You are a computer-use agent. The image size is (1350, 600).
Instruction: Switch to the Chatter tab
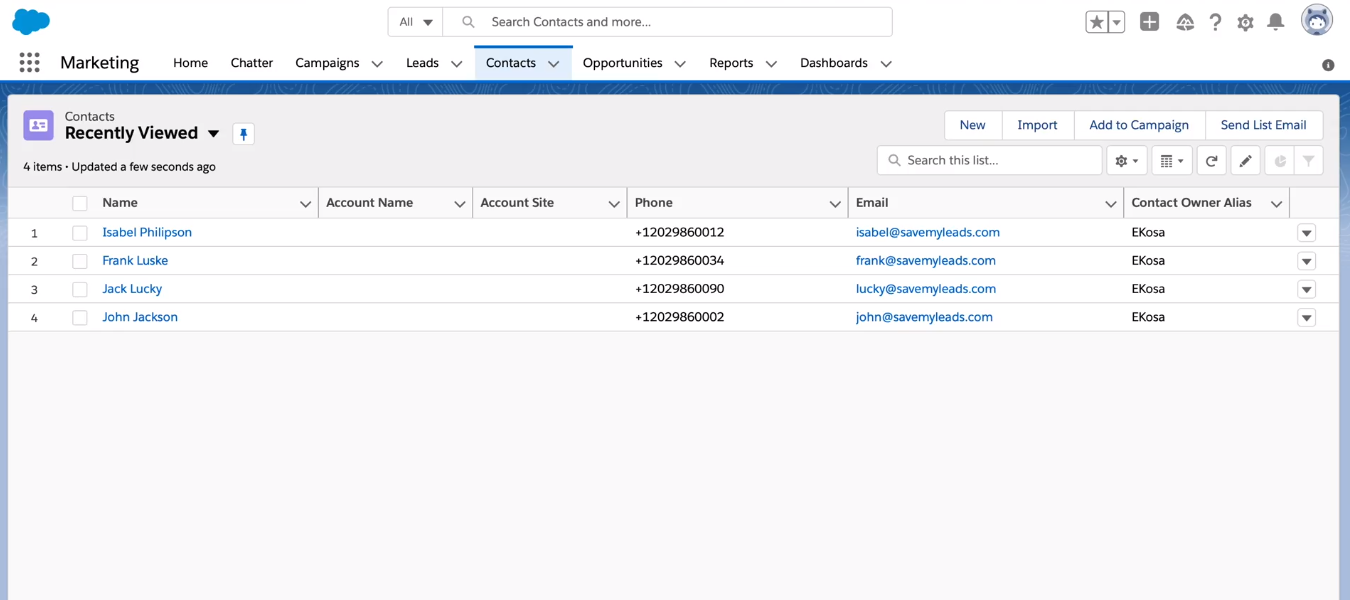click(x=252, y=63)
